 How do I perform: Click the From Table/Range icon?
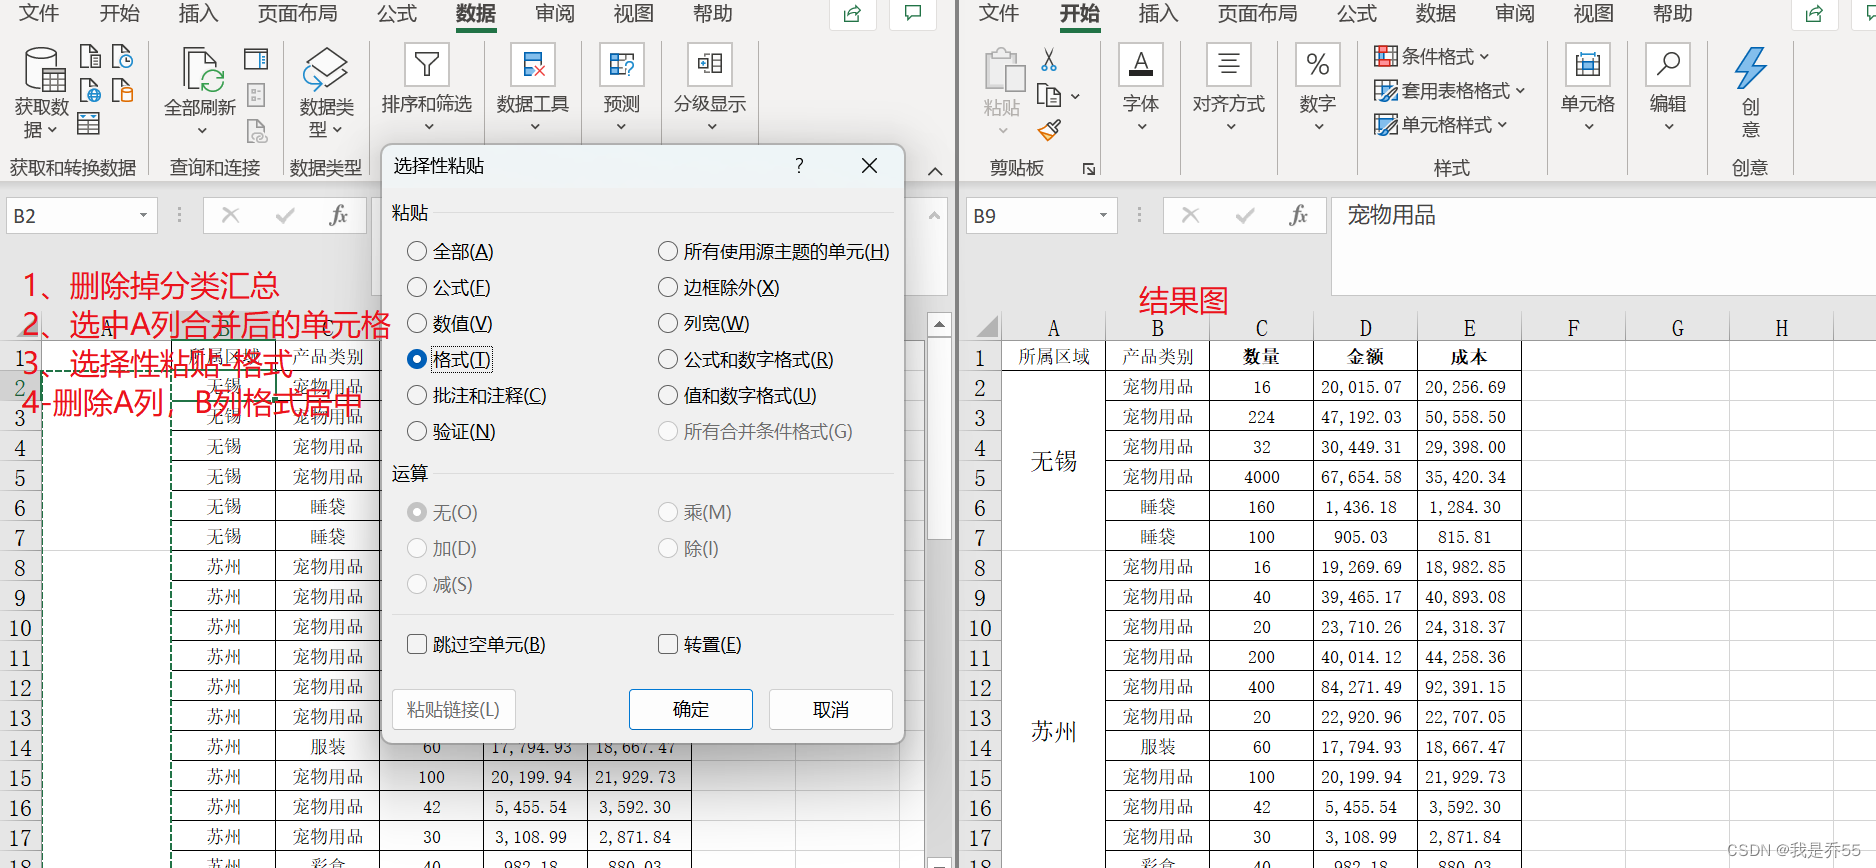pos(88,124)
